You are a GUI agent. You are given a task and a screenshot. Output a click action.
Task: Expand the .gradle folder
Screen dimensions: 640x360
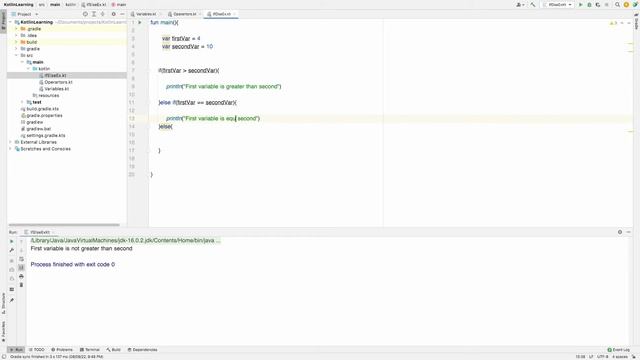click(x=16, y=29)
